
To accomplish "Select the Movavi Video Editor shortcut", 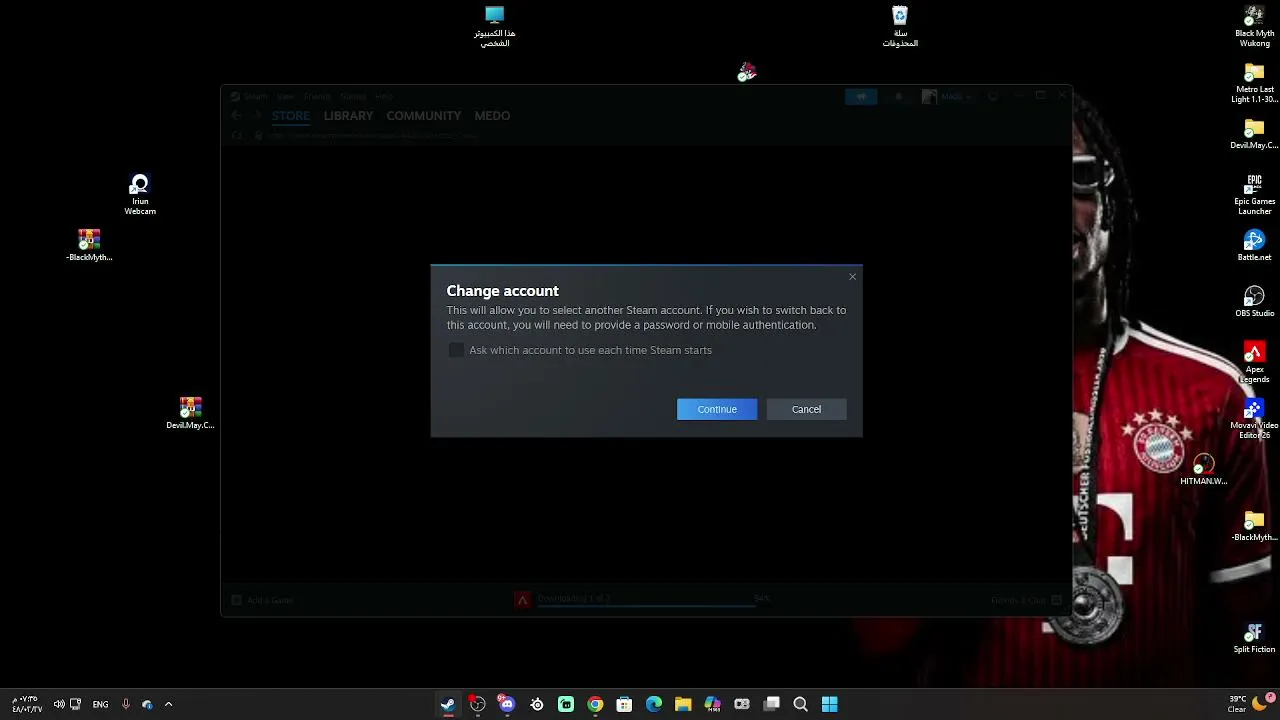I will pyautogui.click(x=1254, y=419).
